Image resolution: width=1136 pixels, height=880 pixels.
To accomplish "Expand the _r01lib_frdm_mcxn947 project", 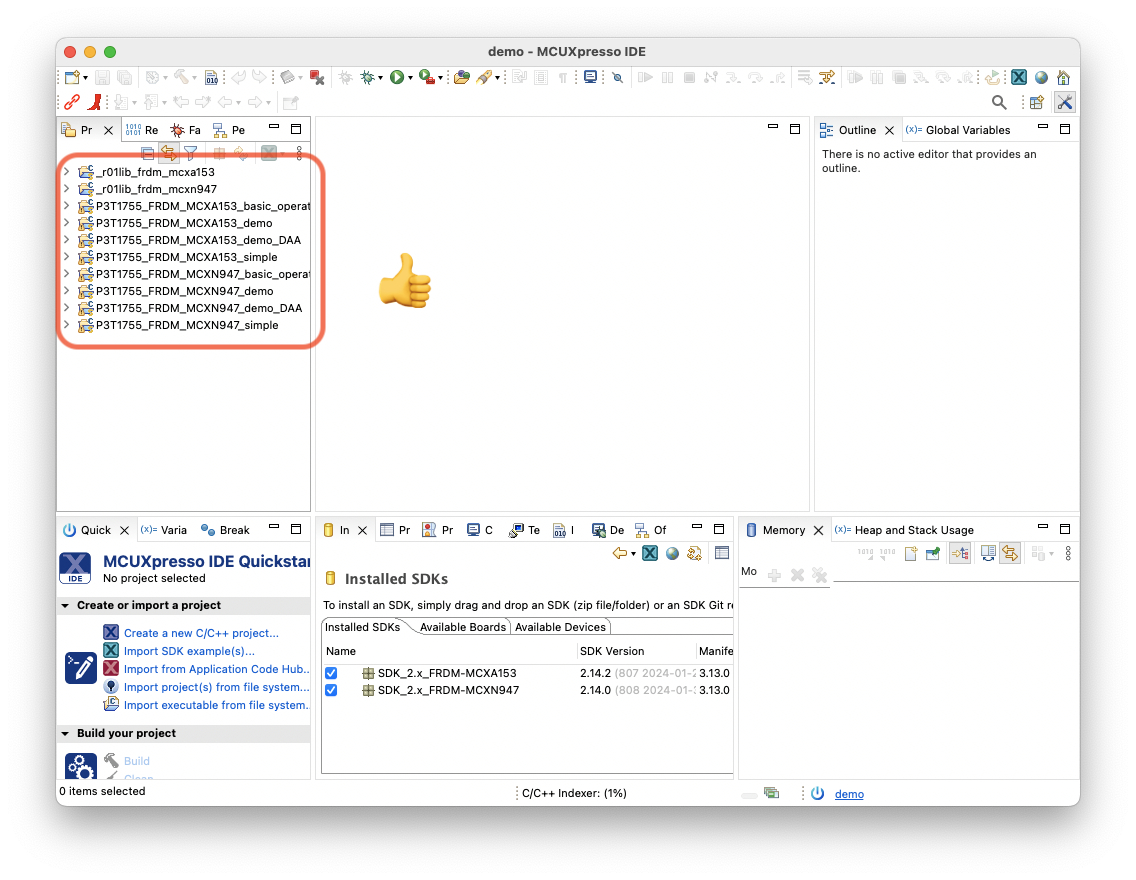I will point(66,189).
